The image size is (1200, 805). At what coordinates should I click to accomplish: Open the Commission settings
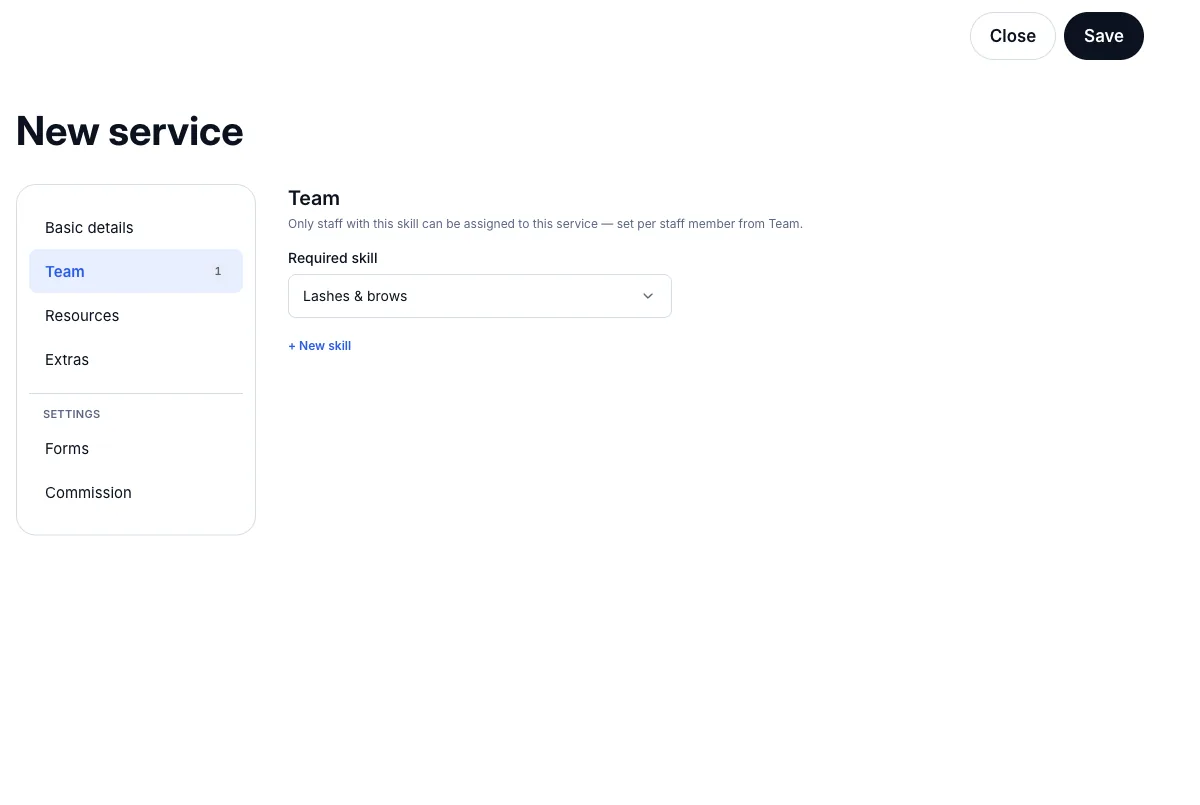pos(136,493)
